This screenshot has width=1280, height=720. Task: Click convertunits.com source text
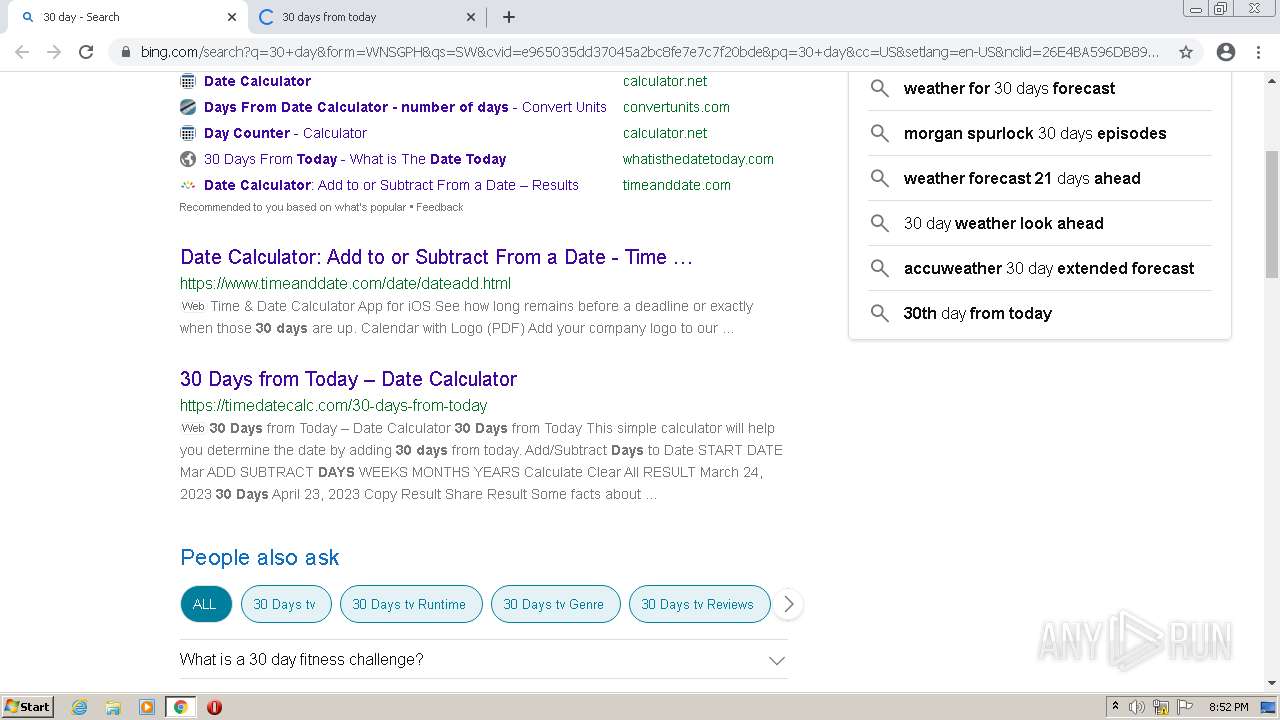(x=676, y=107)
